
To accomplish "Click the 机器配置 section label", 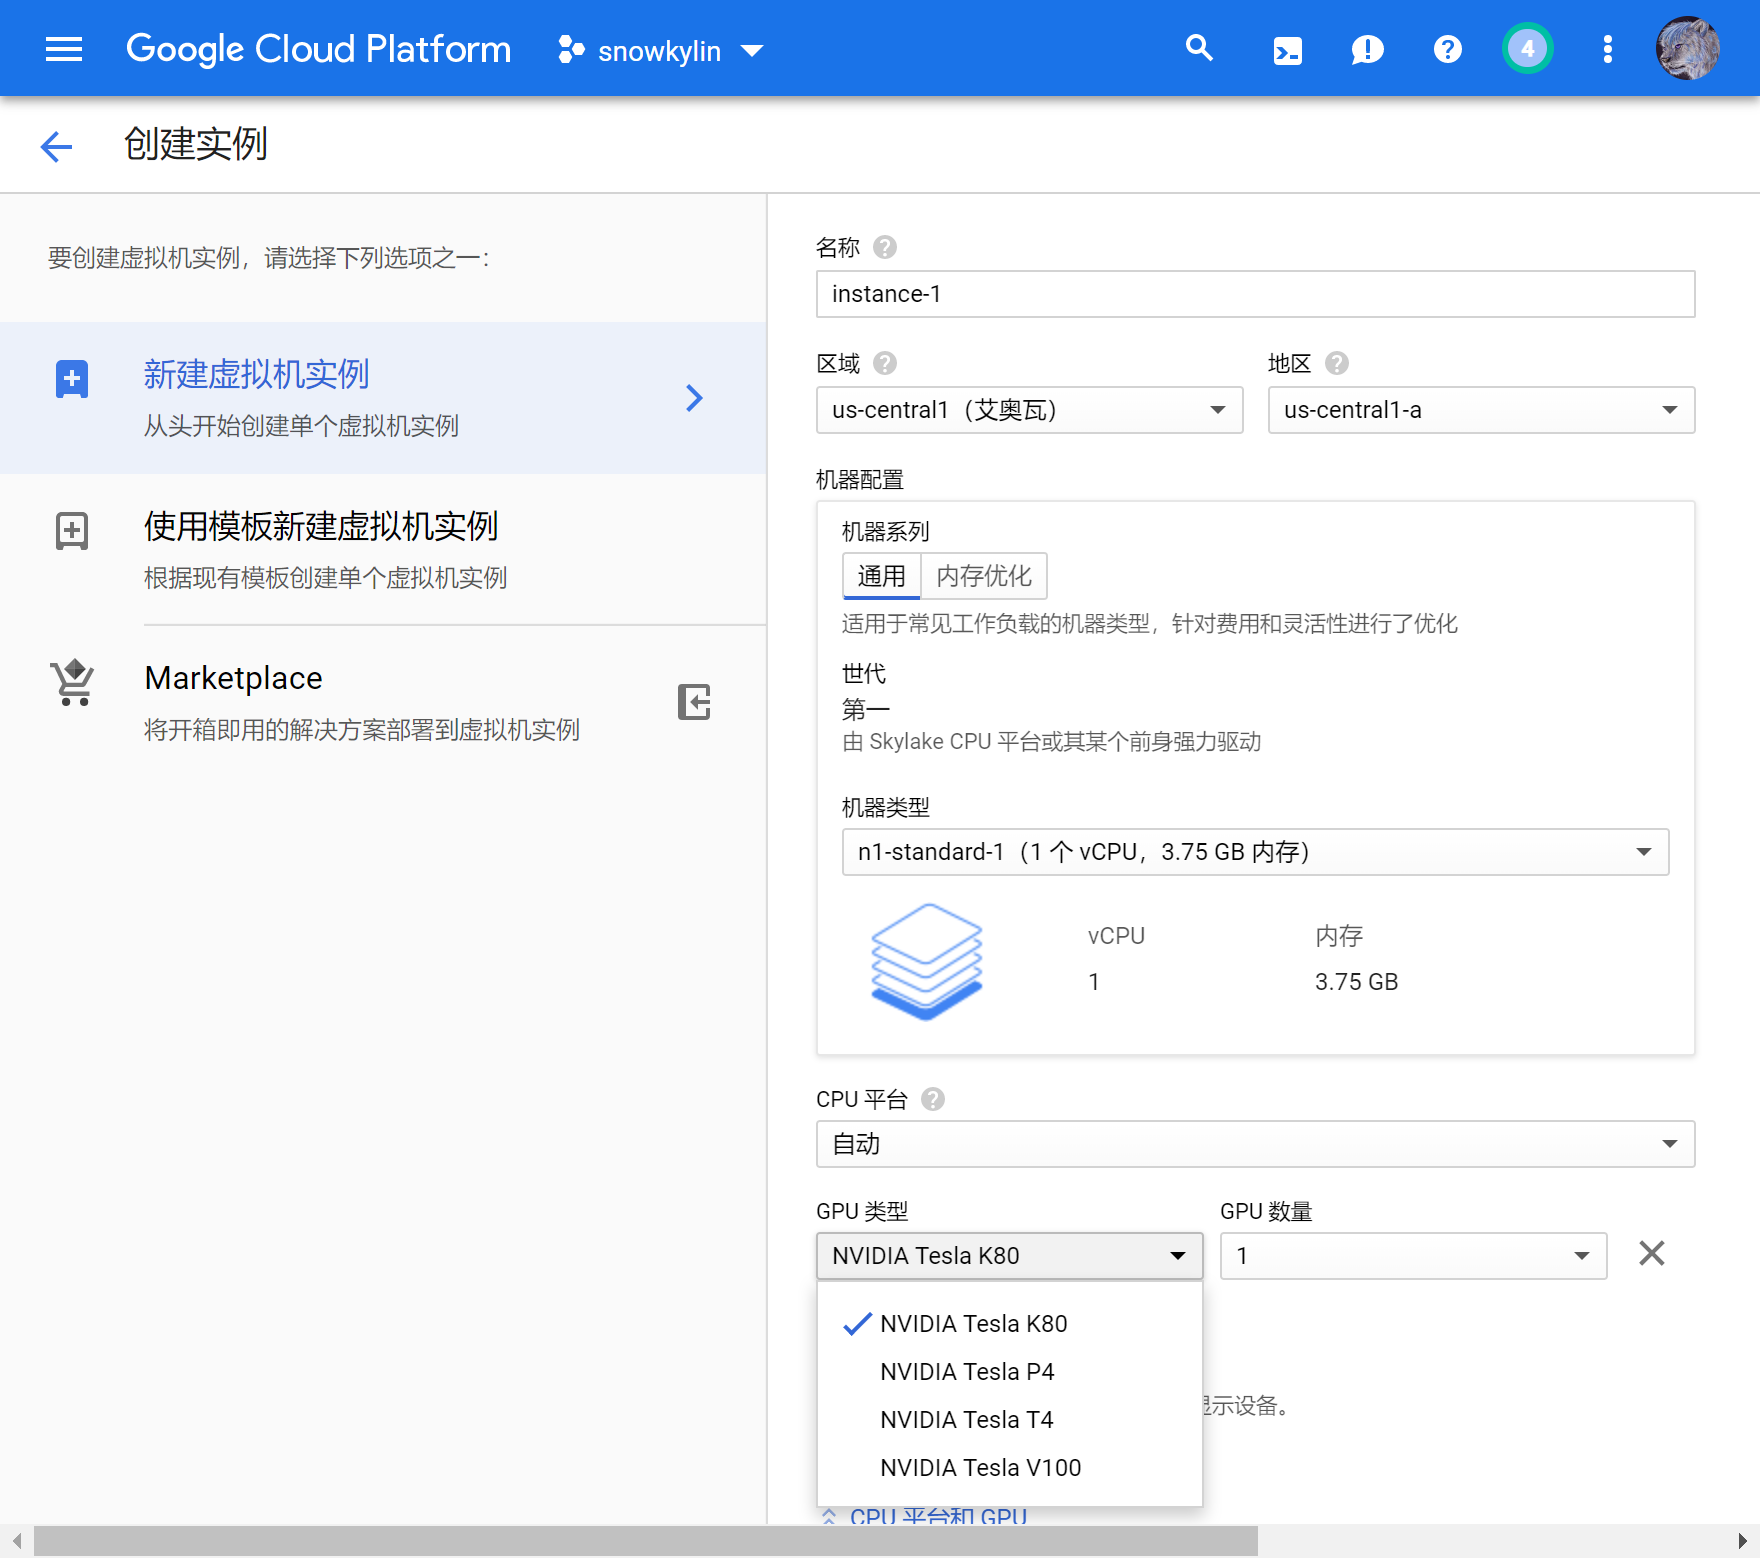I will [860, 480].
